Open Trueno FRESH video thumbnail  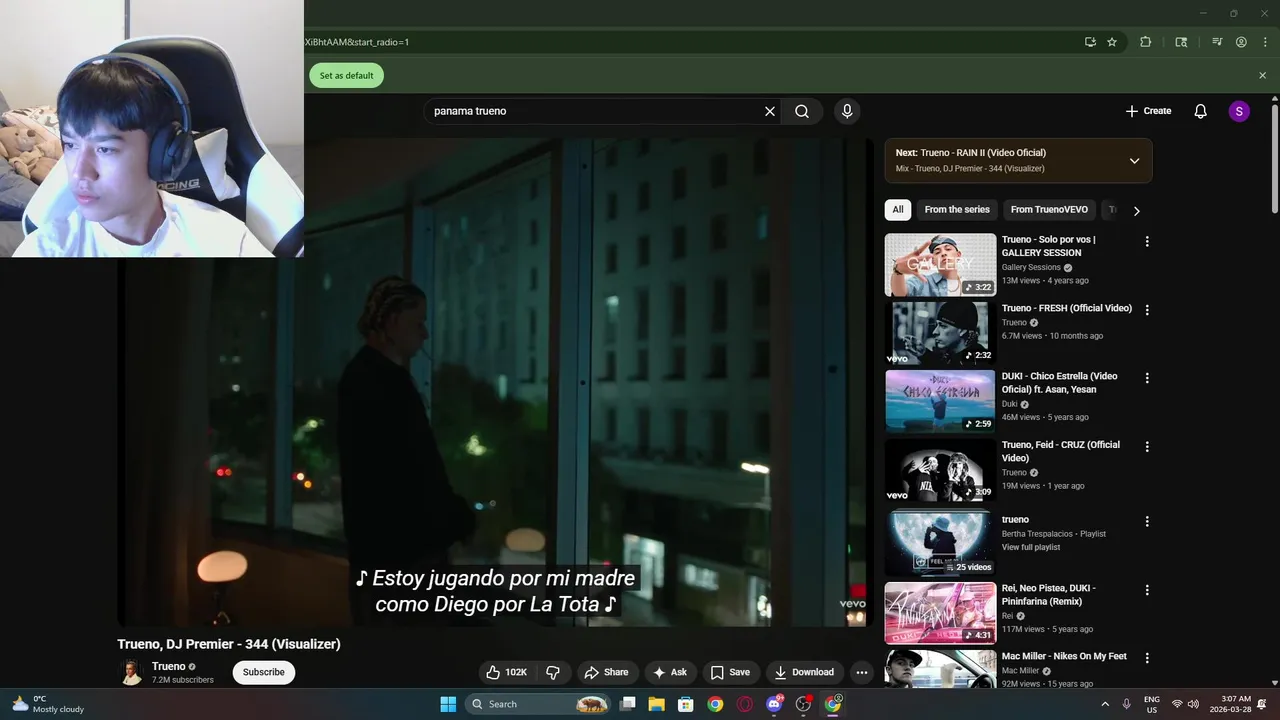(940, 333)
